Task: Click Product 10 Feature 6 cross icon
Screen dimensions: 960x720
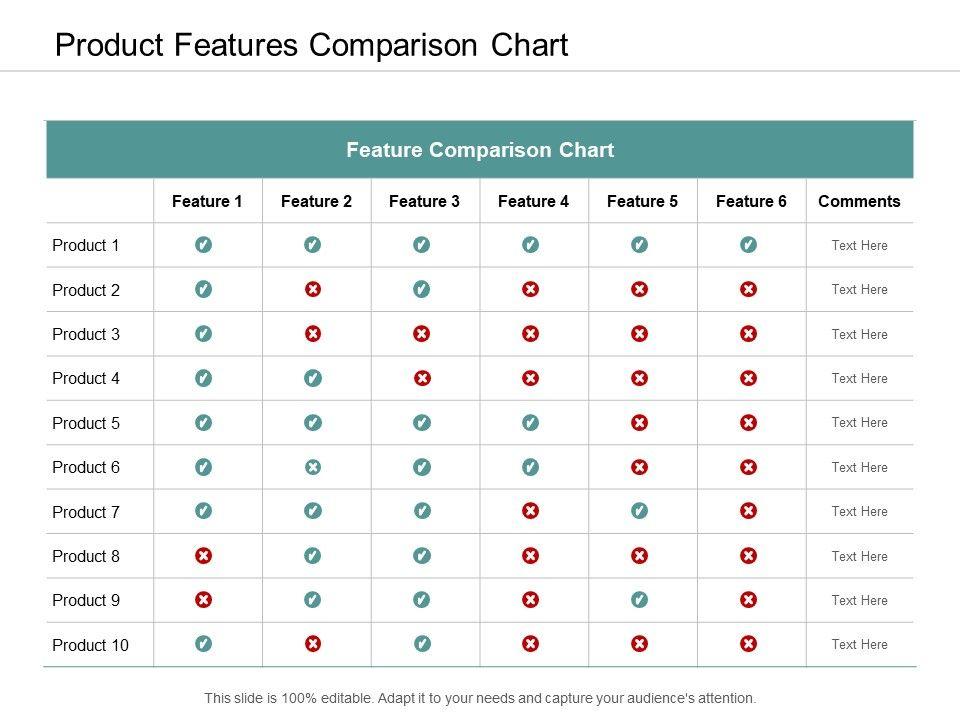Action: pos(749,645)
